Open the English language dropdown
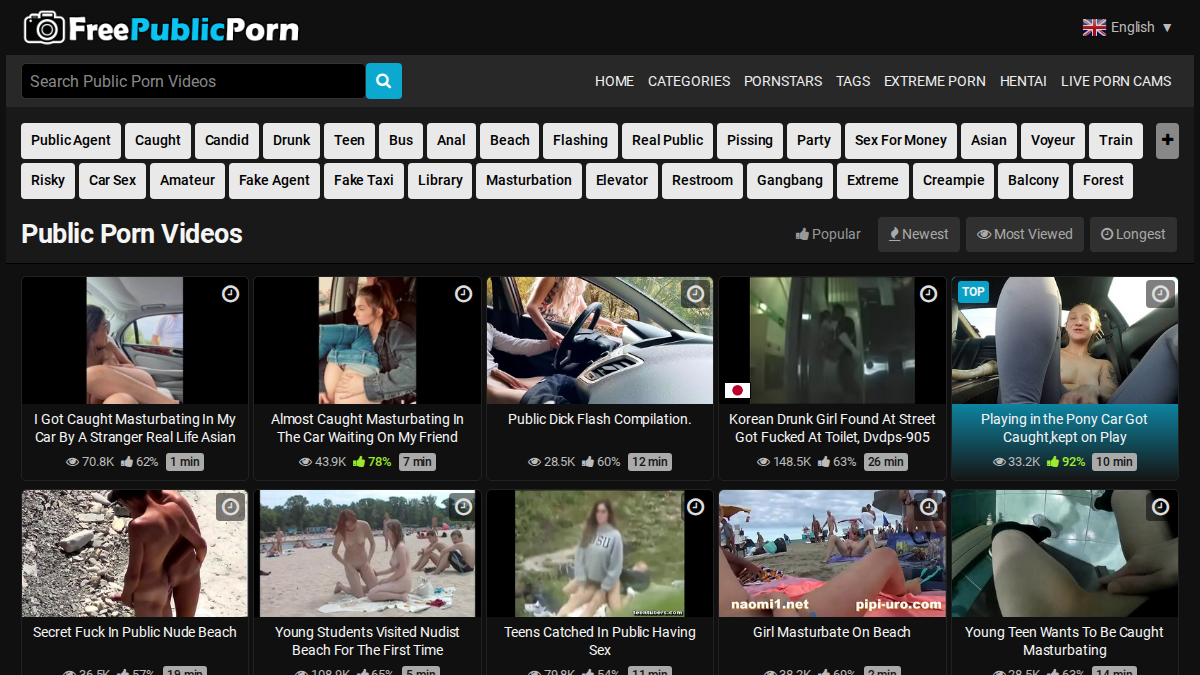1200x675 pixels. [1128, 27]
